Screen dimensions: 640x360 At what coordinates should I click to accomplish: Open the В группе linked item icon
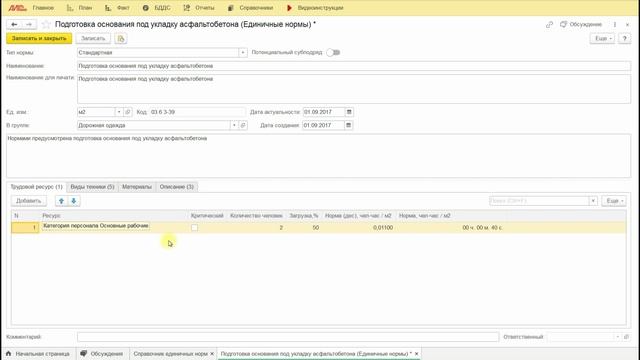pyautogui.click(x=243, y=125)
